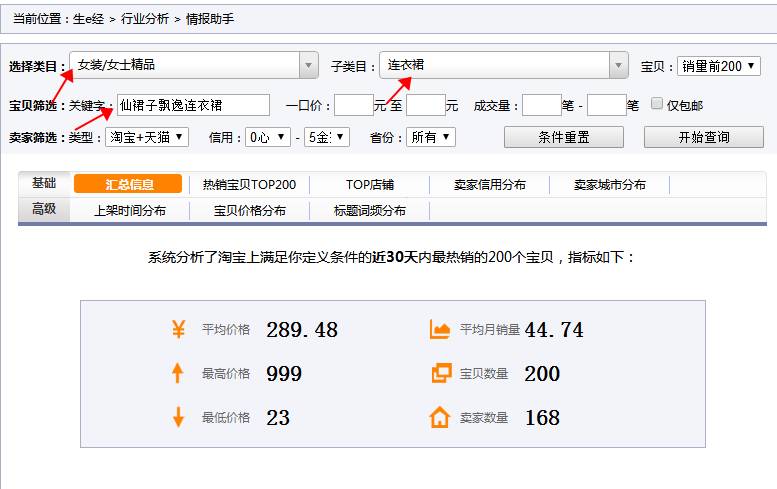Click the 基础 row label
777x489 pixels.
pyautogui.click(x=44, y=183)
